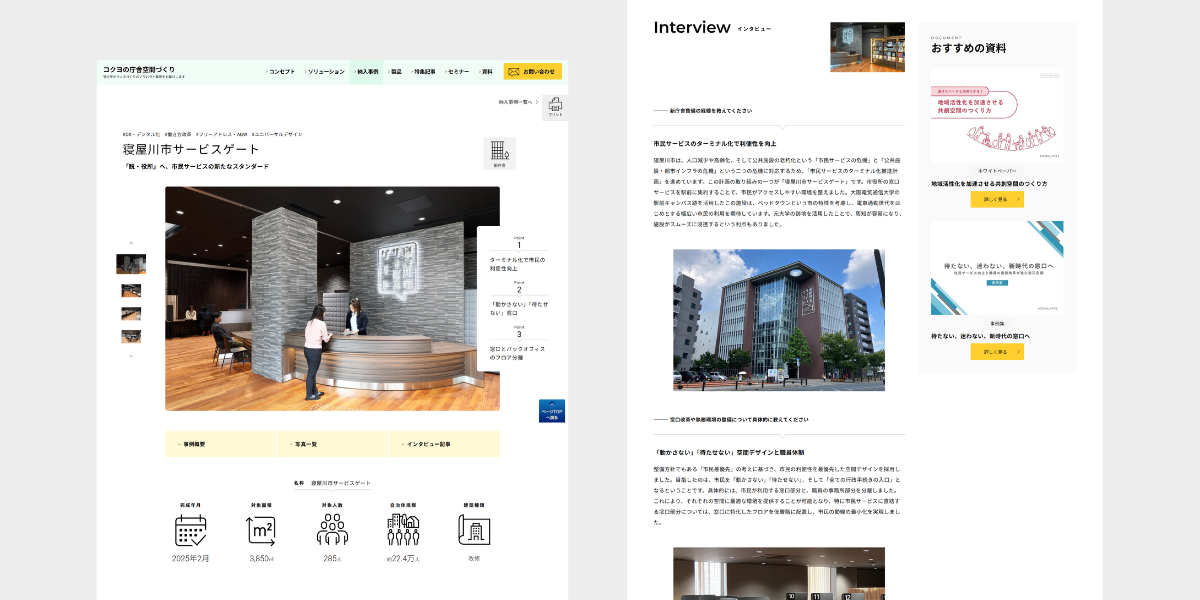This screenshot has width=1200, height=600.
Task: Go to the セミナー navigation item
Action: click(x=457, y=72)
